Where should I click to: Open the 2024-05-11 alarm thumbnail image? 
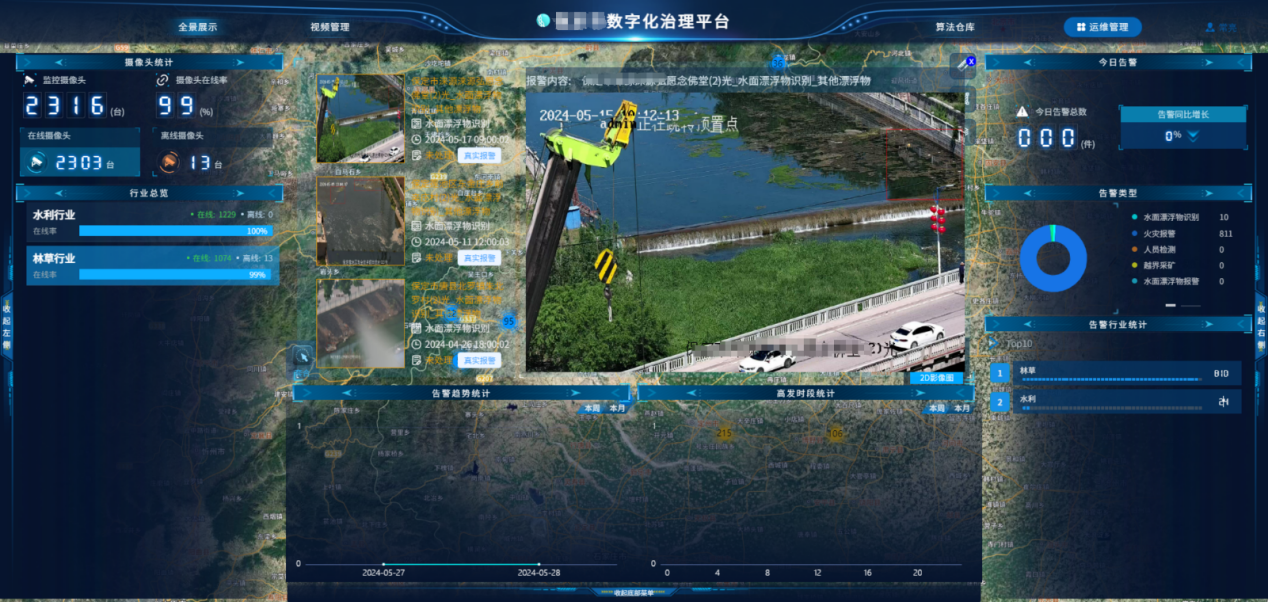(x=360, y=221)
